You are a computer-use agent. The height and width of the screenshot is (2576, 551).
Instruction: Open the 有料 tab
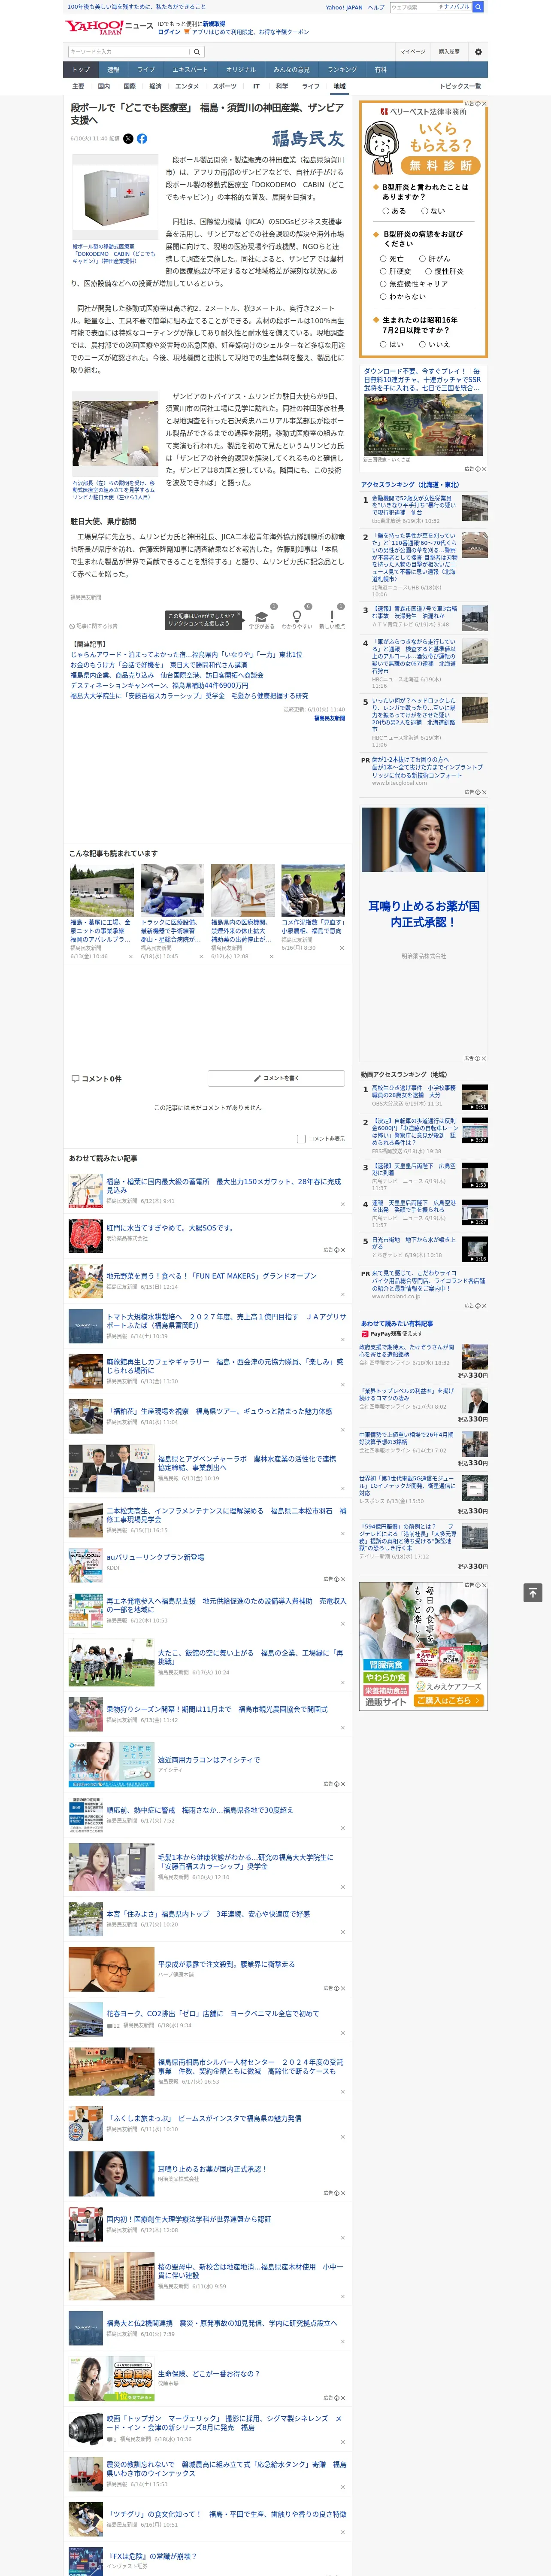click(380, 70)
